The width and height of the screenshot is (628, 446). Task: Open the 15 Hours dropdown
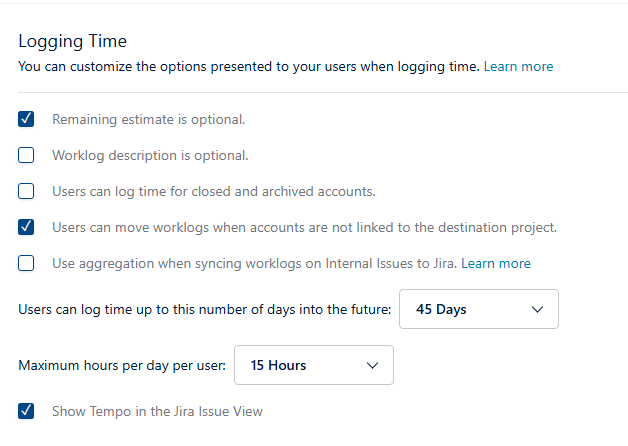click(313, 365)
